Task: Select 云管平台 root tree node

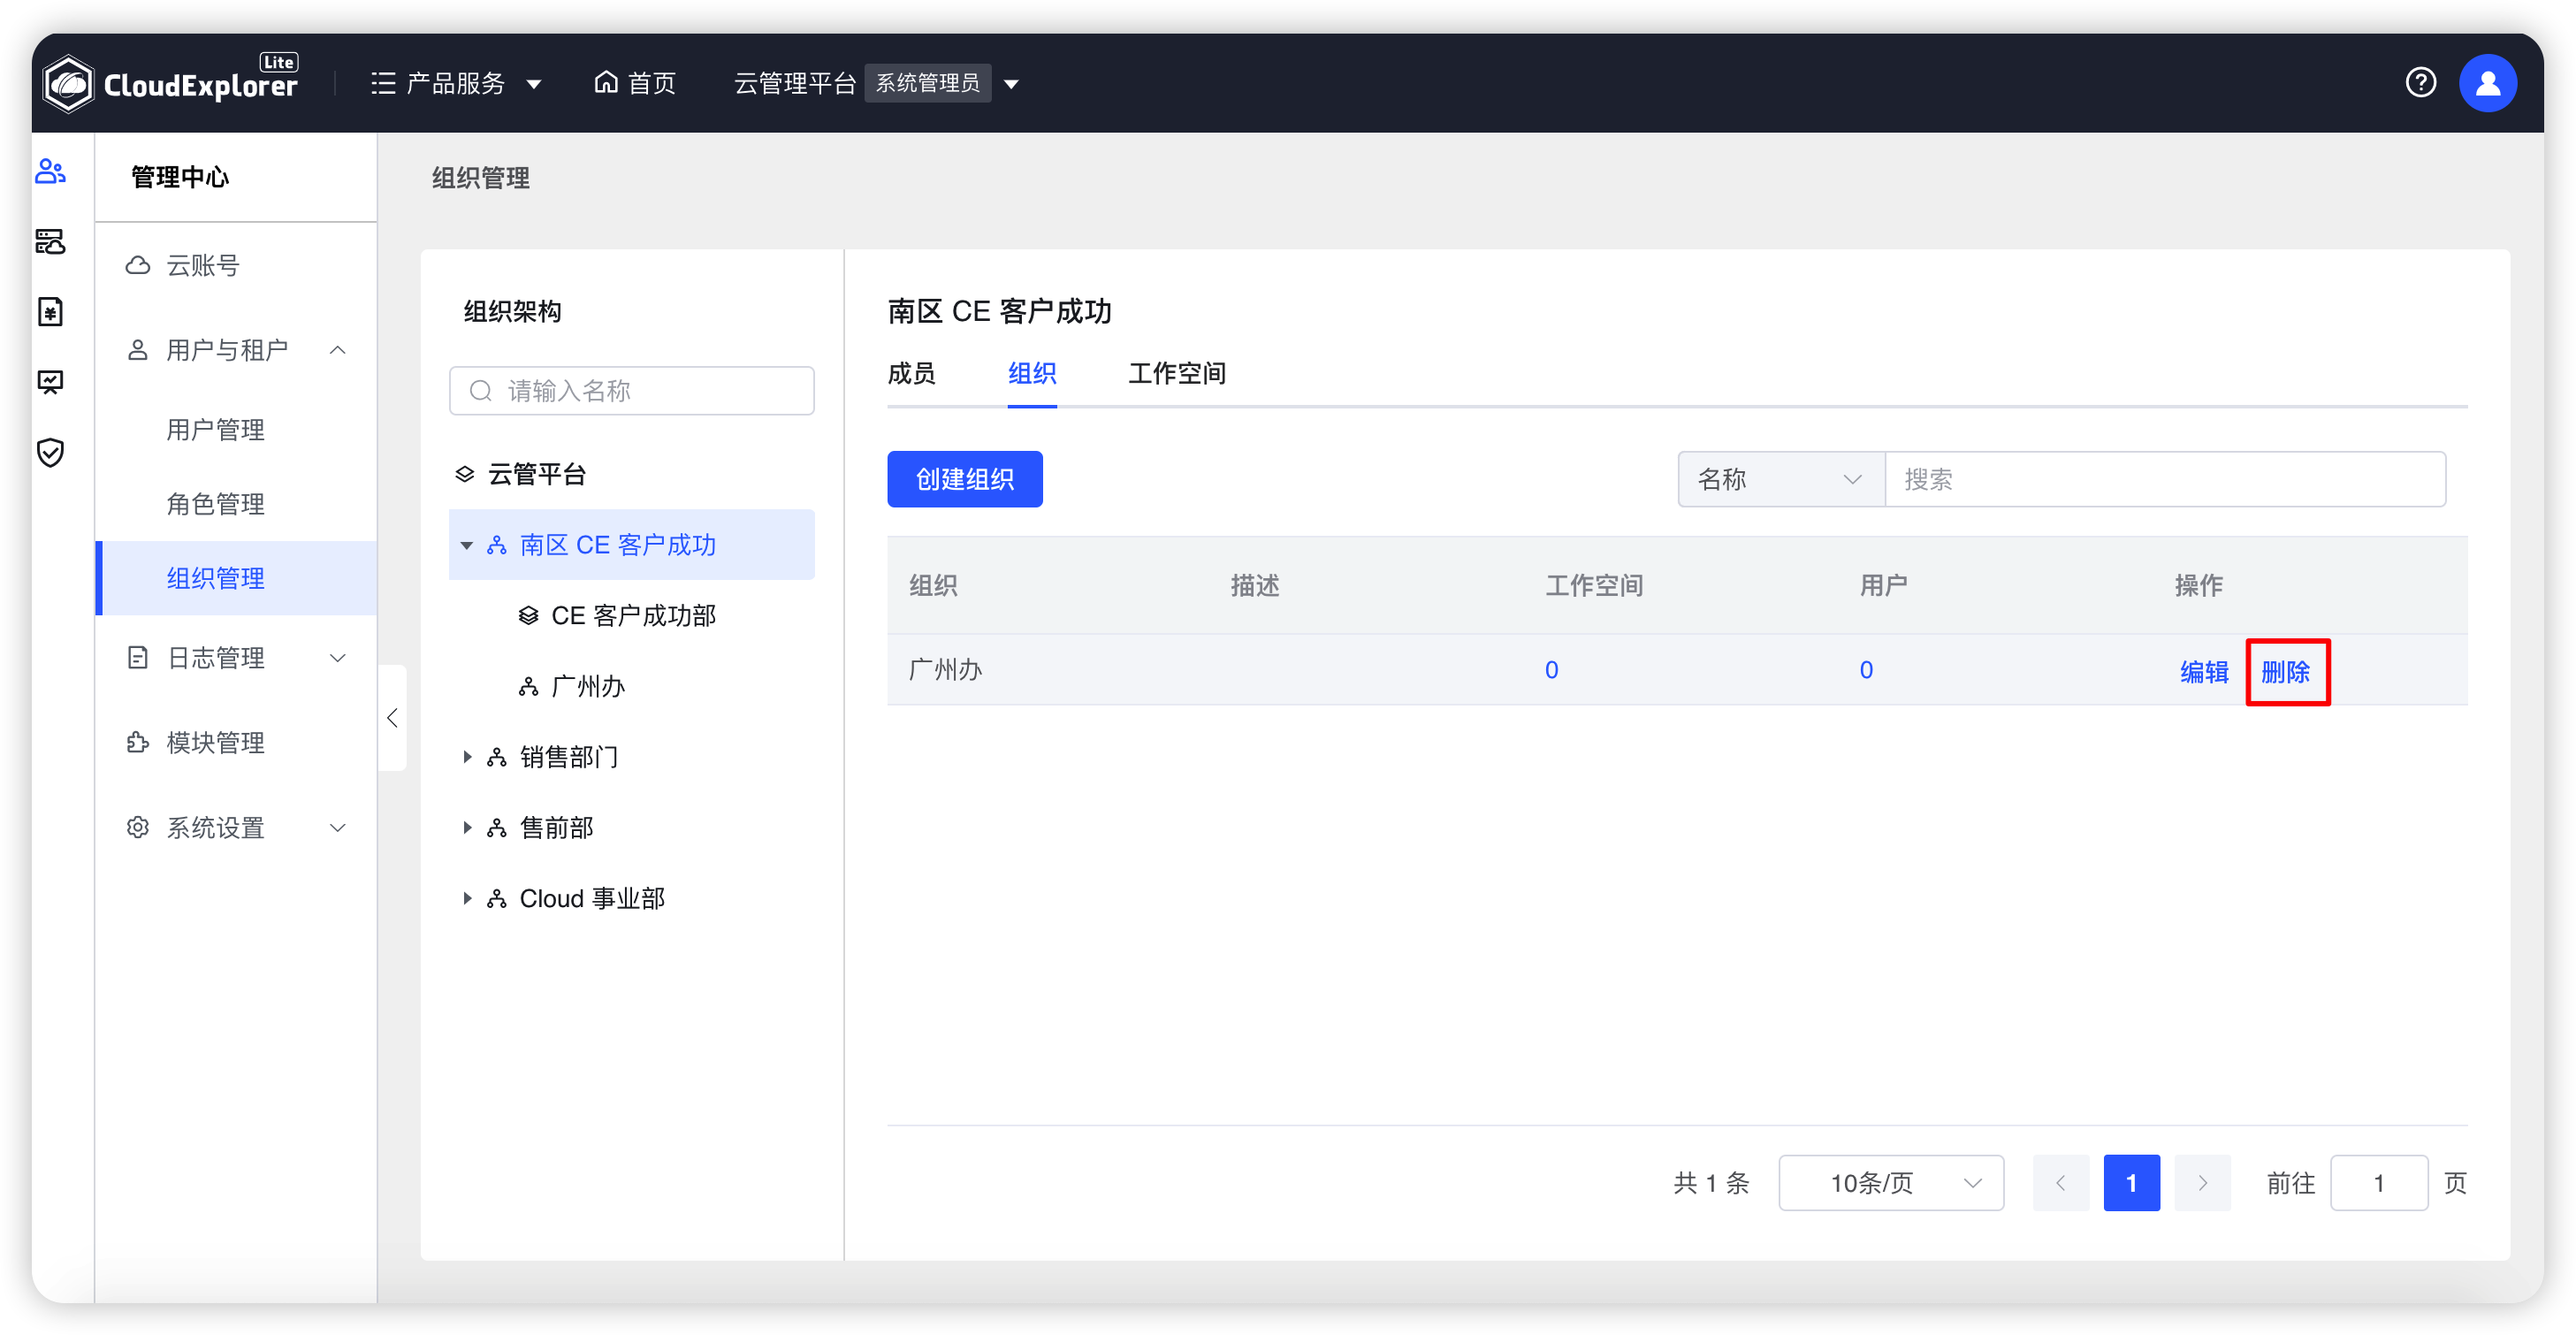Action: tap(536, 475)
